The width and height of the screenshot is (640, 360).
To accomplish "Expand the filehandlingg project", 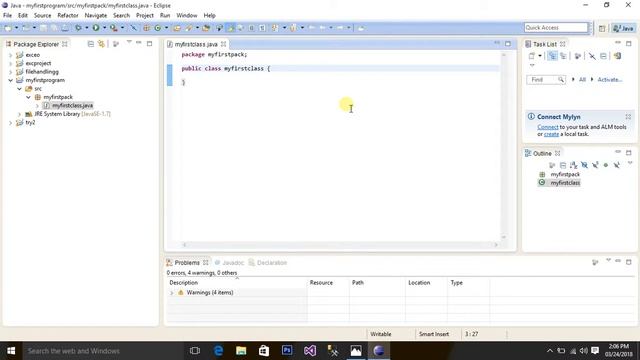I will (x=11, y=72).
